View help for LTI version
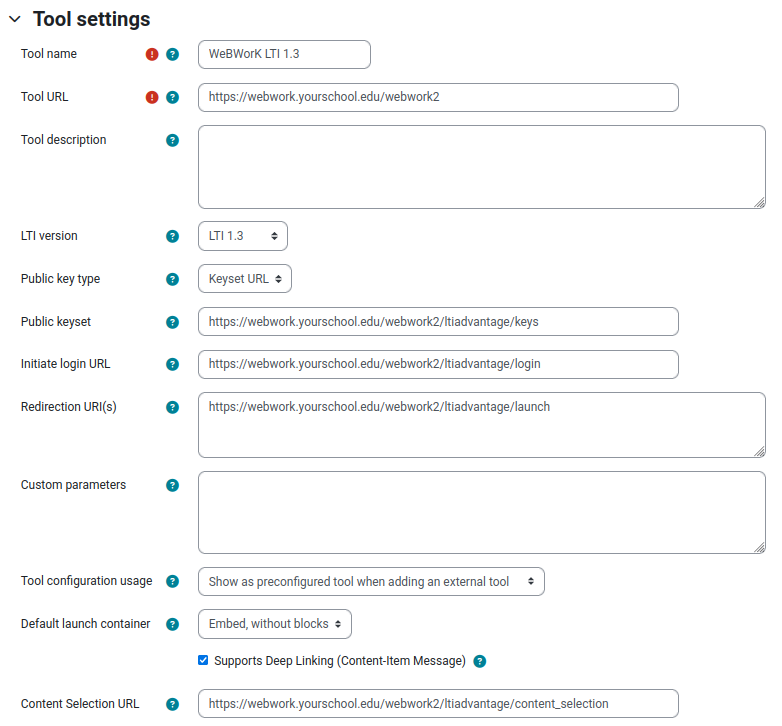The image size is (782, 726). pyautogui.click(x=173, y=236)
